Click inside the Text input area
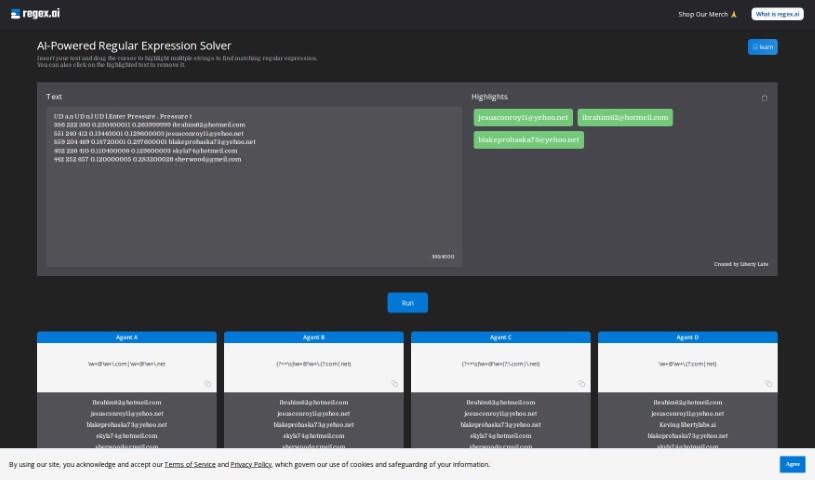The width and height of the screenshot is (815, 480). [x=254, y=187]
